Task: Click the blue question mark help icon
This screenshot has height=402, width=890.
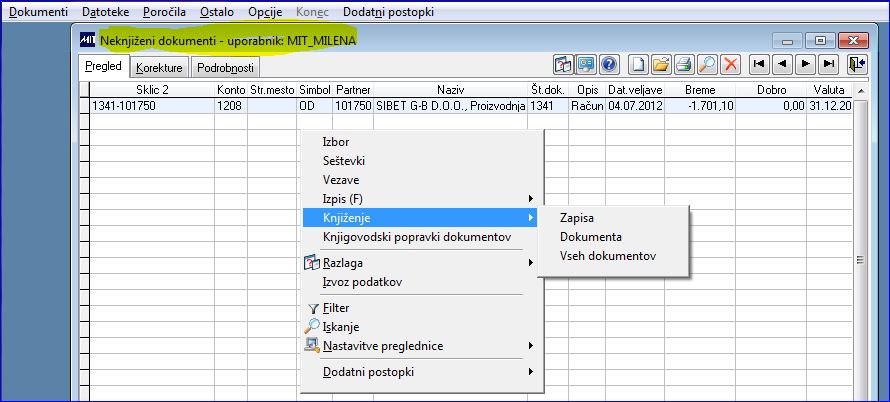Action: (609, 65)
